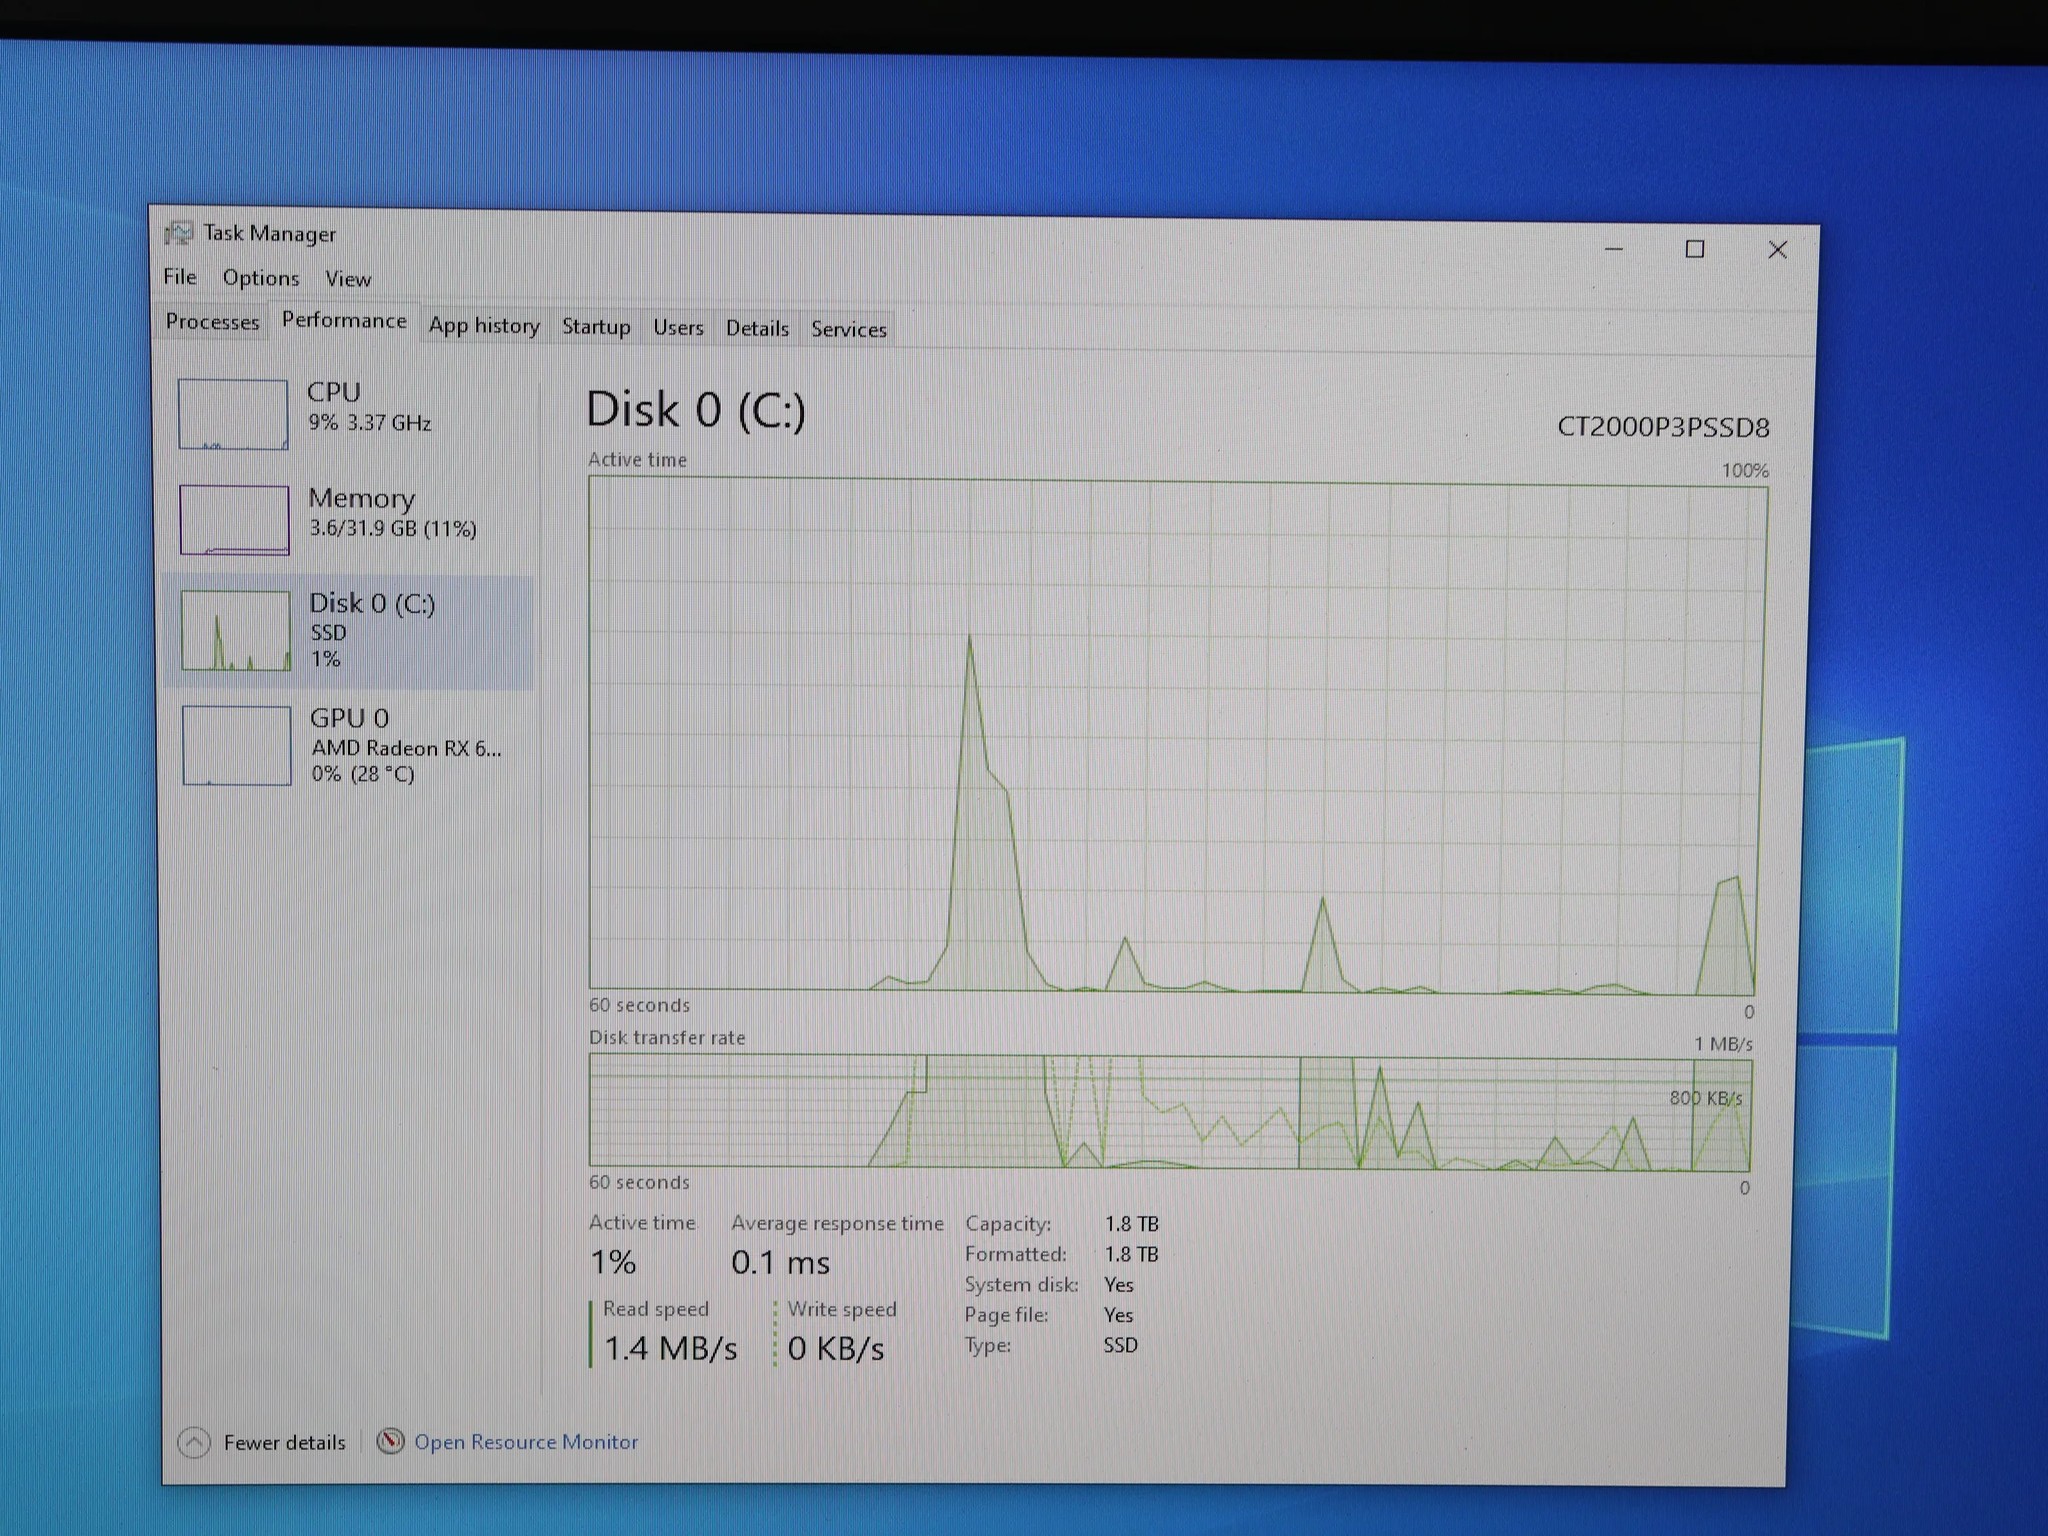
Task: Click the GPU 0 mini graph thumbnail
Action: coord(237,746)
